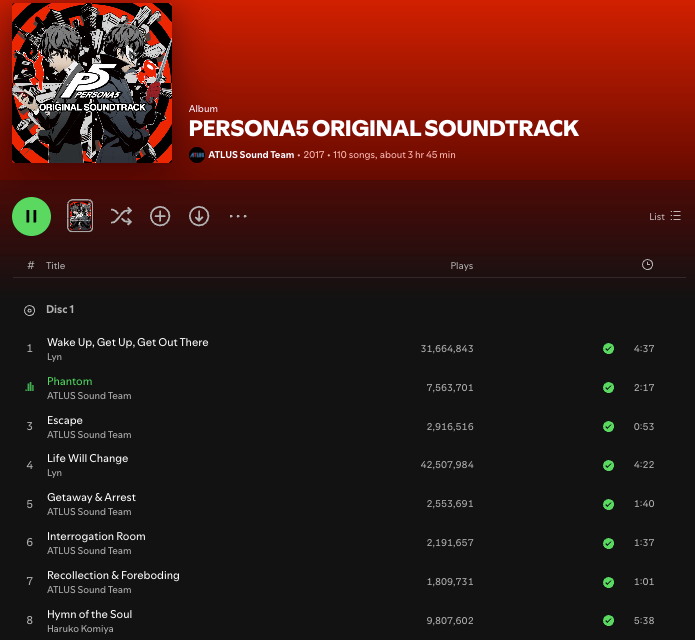Viewport: 695px width, 640px height.
Task: Toggle saved checkmark on Getaway & Arrest row
Action: click(609, 504)
